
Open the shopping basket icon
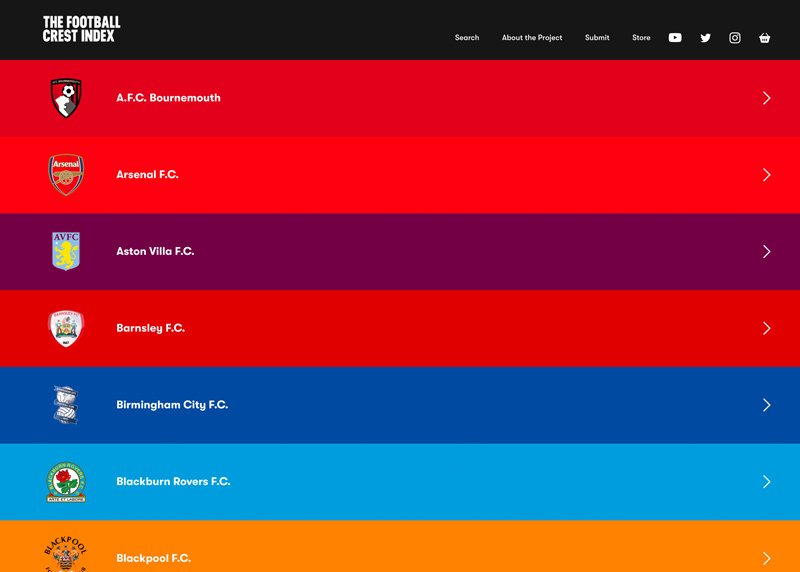pos(764,38)
